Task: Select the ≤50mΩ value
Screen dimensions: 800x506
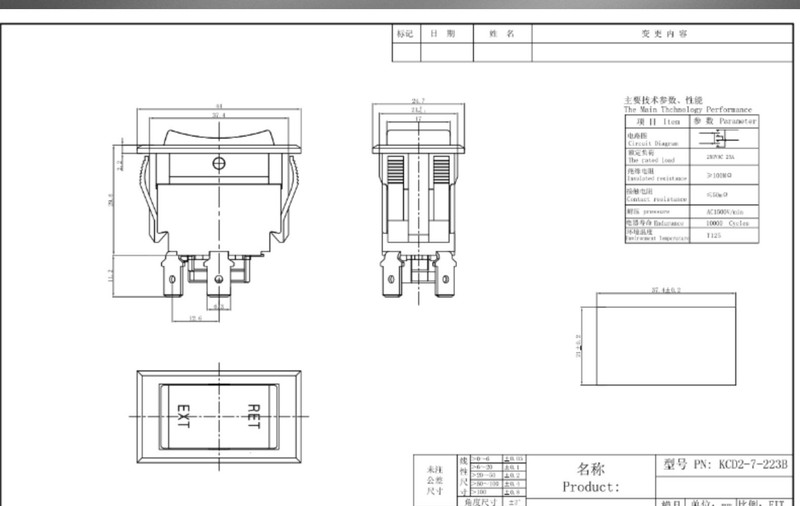Action: (x=718, y=195)
